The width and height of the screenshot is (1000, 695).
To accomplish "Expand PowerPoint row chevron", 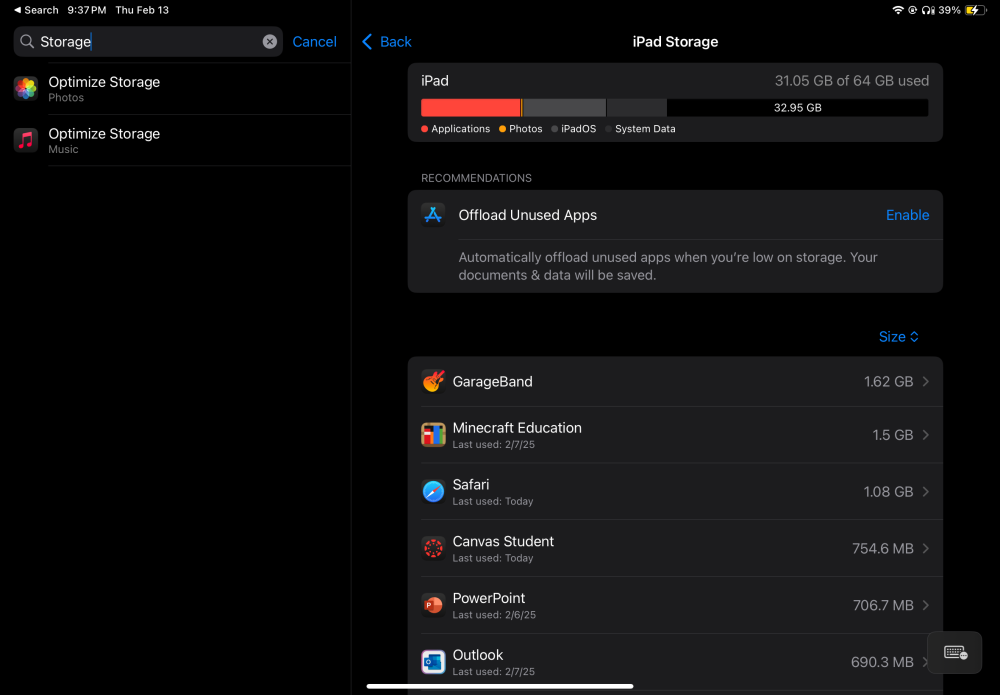I will pos(926,605).
